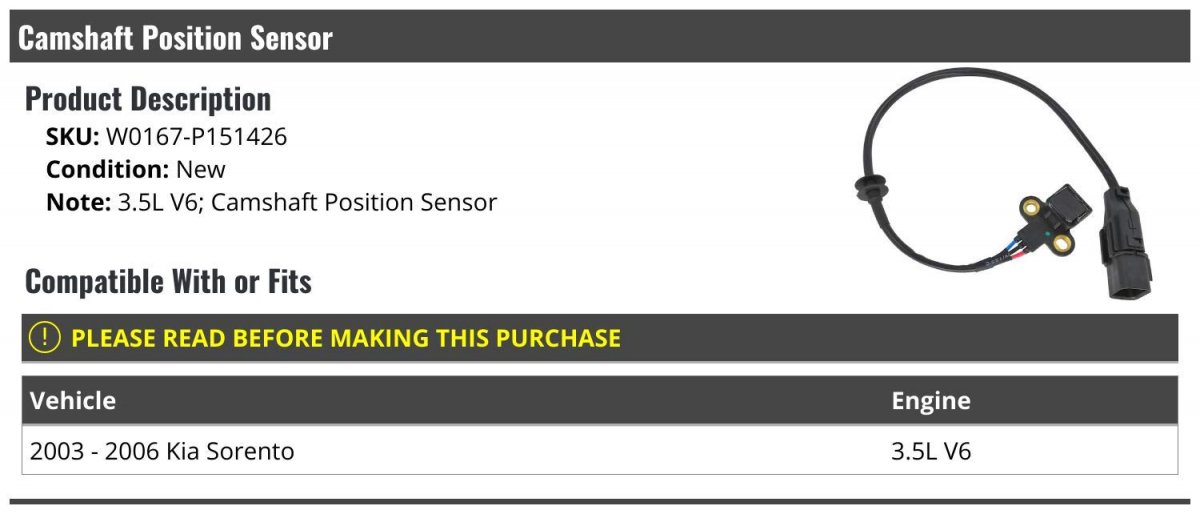
Task: Click the bold "SKU:" label
Action: (x=72, y=137)
